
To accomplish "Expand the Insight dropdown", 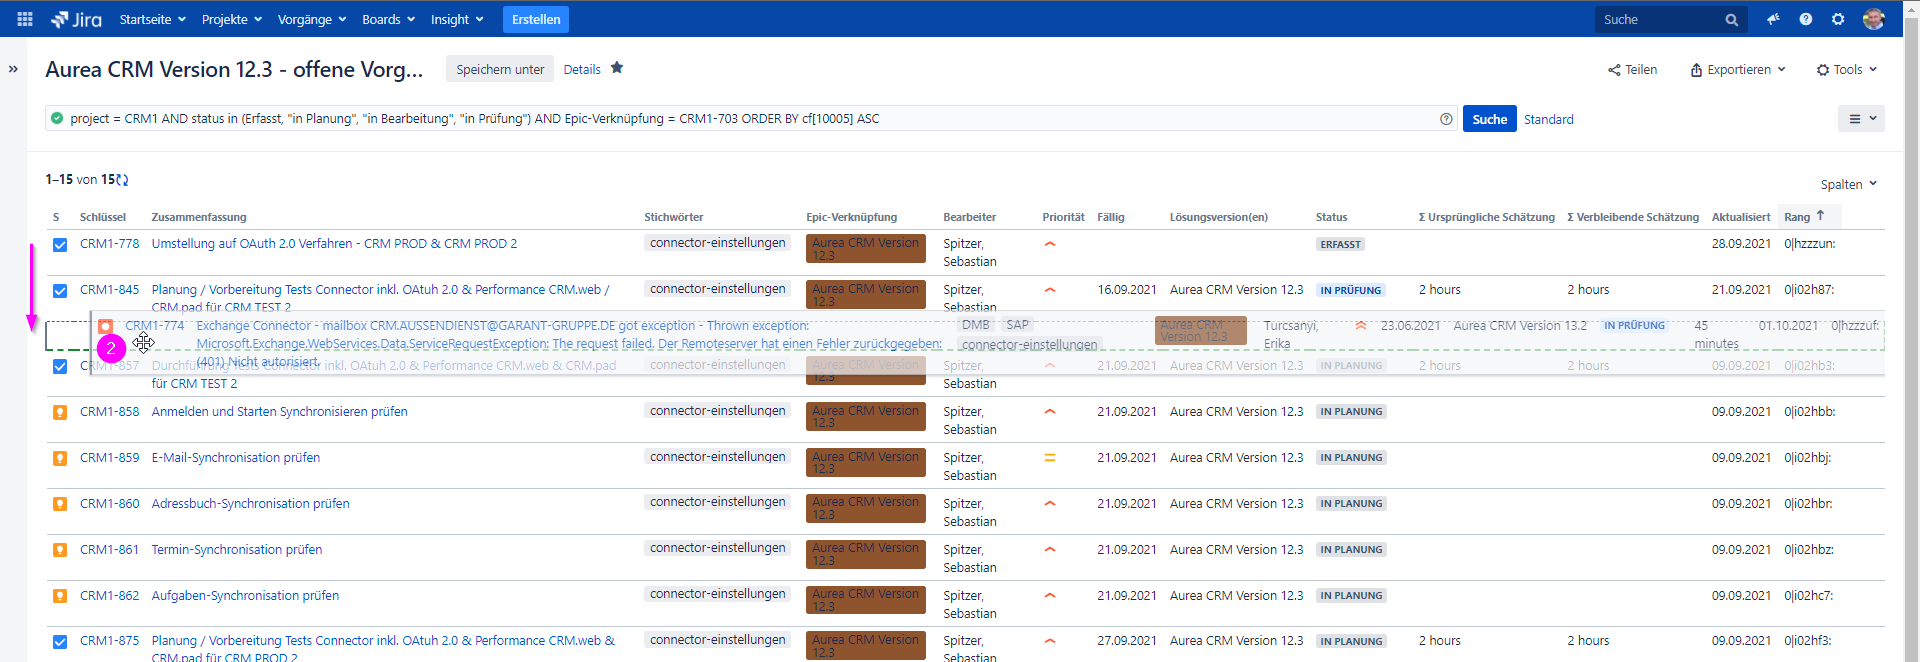I will coord(457,19).
